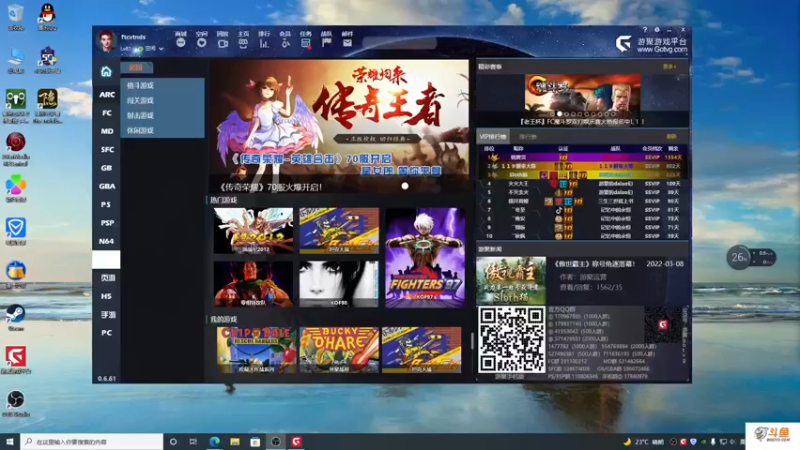Open the Windows Start button
This screenshot has height=450, width=800.
click(x=10, y=441)
